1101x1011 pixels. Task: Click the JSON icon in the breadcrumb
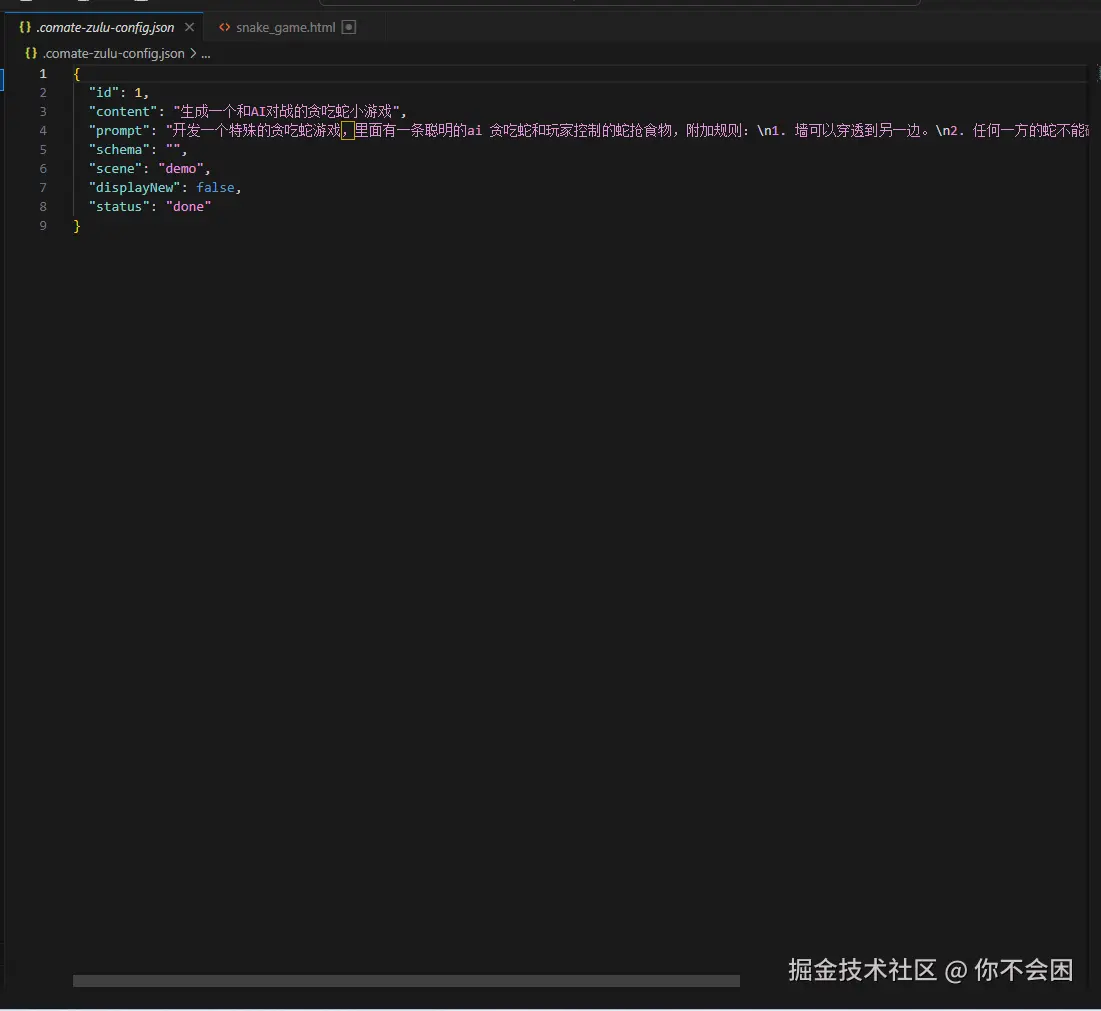coord(31,53)
